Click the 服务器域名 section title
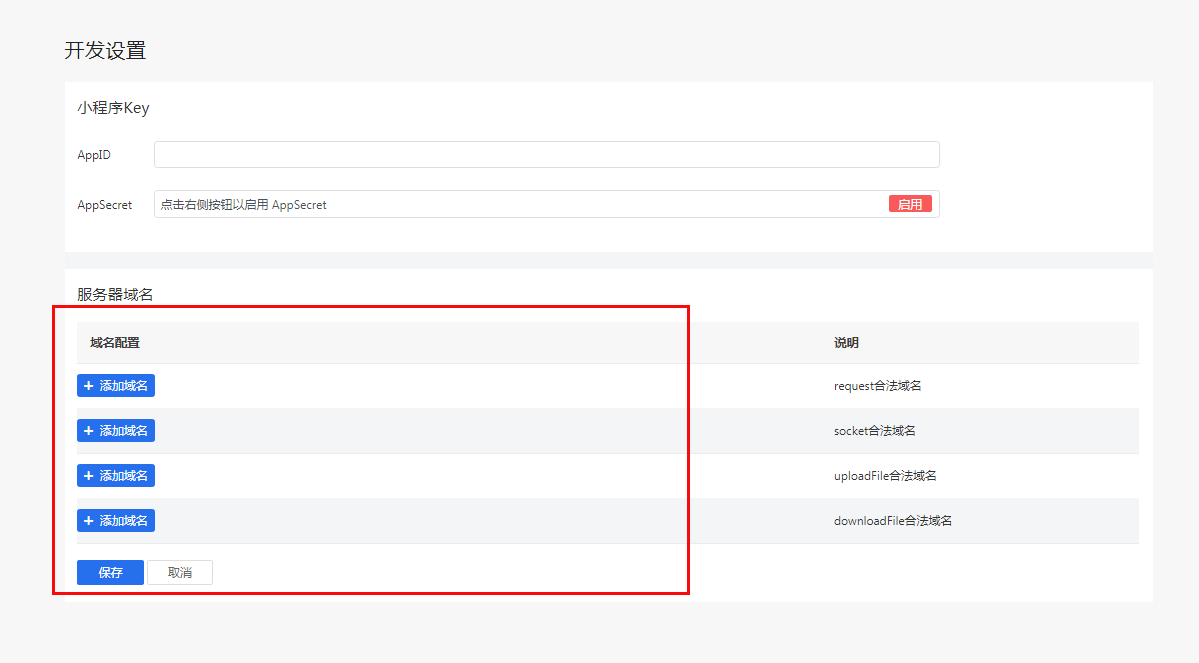The image size is (1199, 663). pyautogui.click(x=115, y=294)
